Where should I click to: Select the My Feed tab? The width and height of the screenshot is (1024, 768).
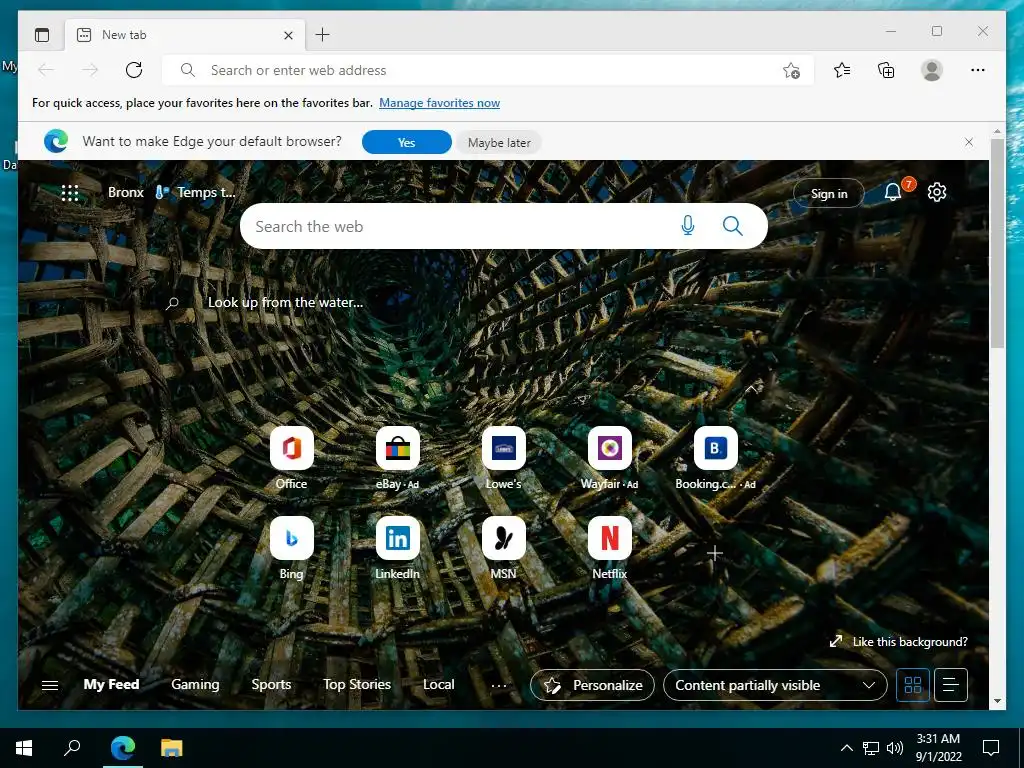click(111, 684)
